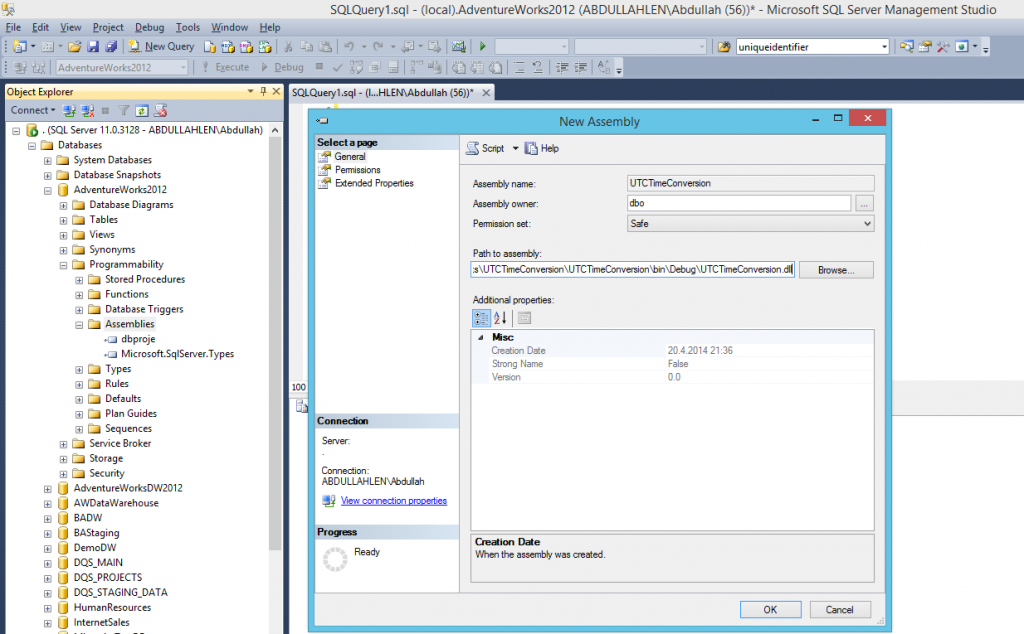This screenshot has height=634, width=1024.
Task: Collapse the Misc property category
Action: pyautogui.click(x=481, y=338)
